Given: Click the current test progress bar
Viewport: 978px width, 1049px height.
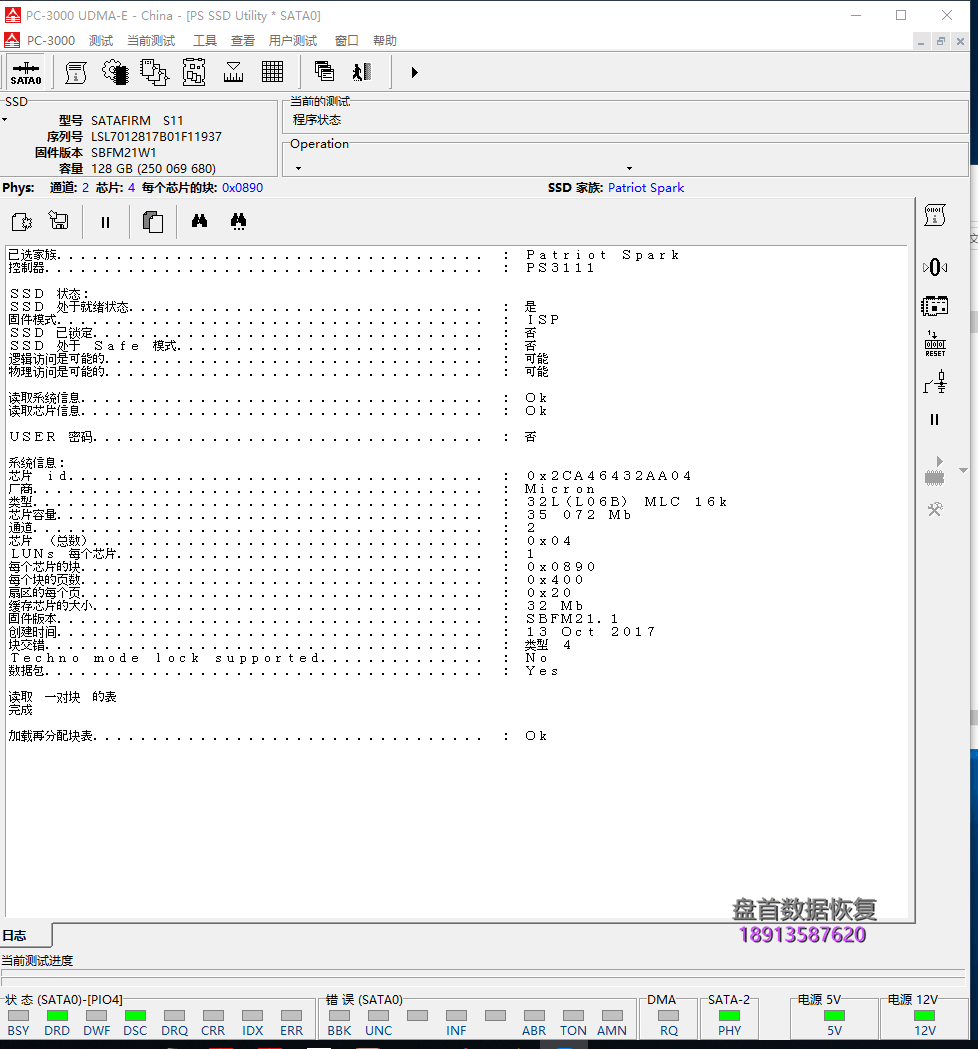Looking at the screenshot, I should 482,977.
